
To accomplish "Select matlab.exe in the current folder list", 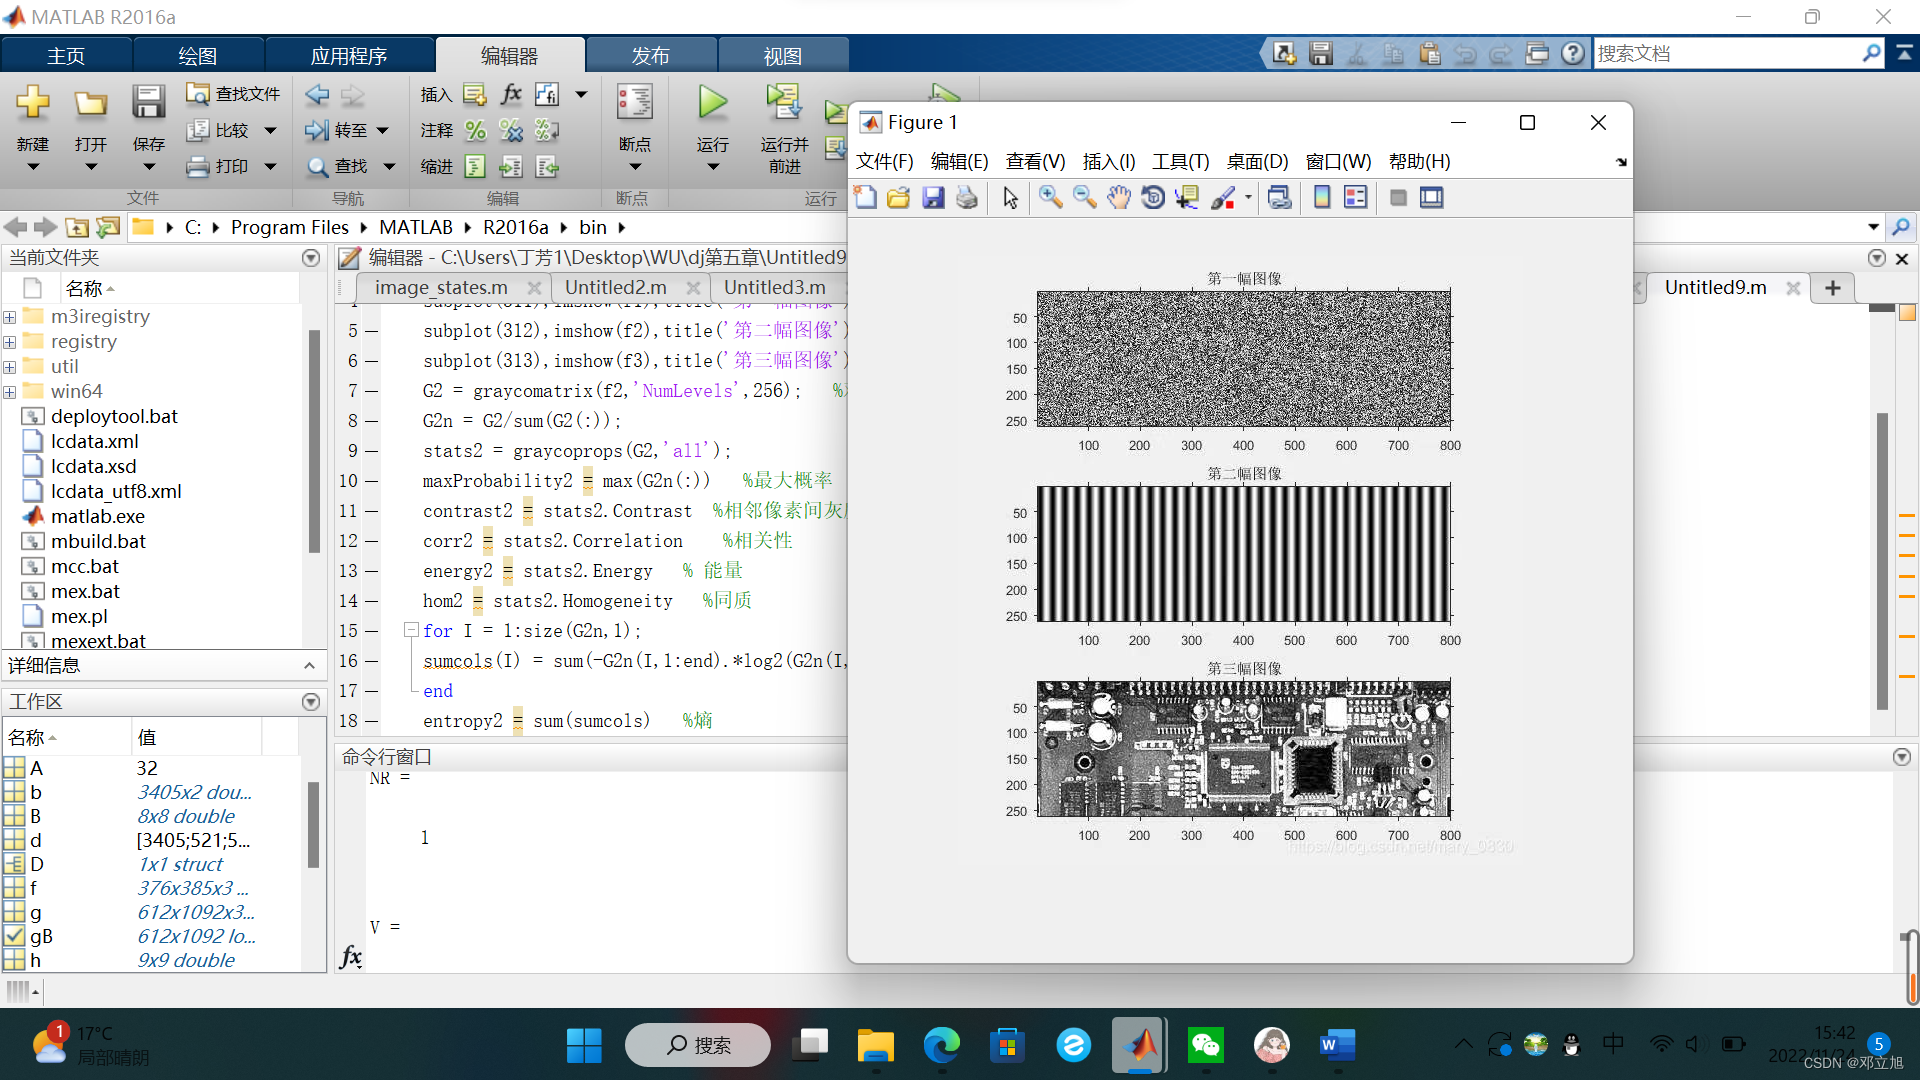I will tap(97, 516).
